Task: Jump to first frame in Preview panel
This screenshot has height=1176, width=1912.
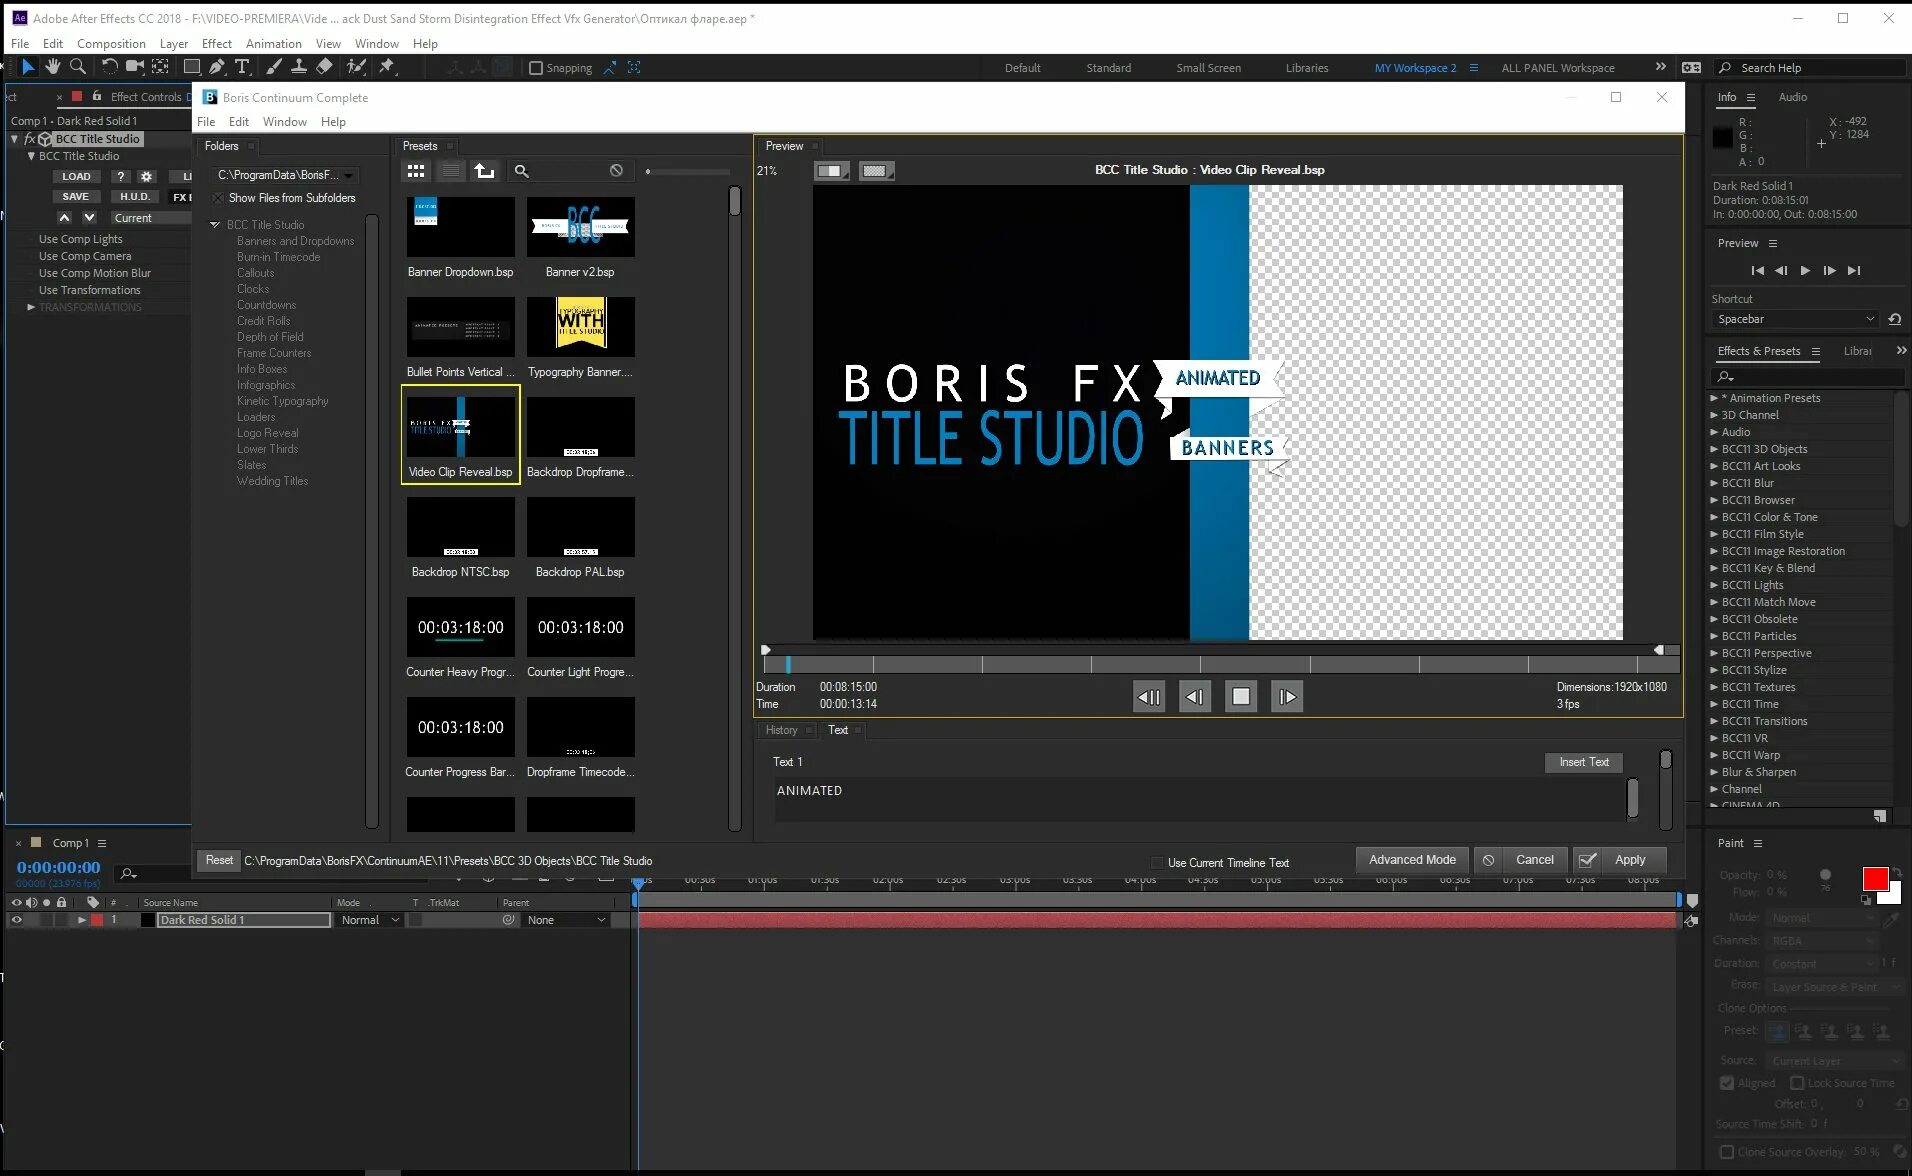Action: pyautogui.click(x=1757, y=271)
